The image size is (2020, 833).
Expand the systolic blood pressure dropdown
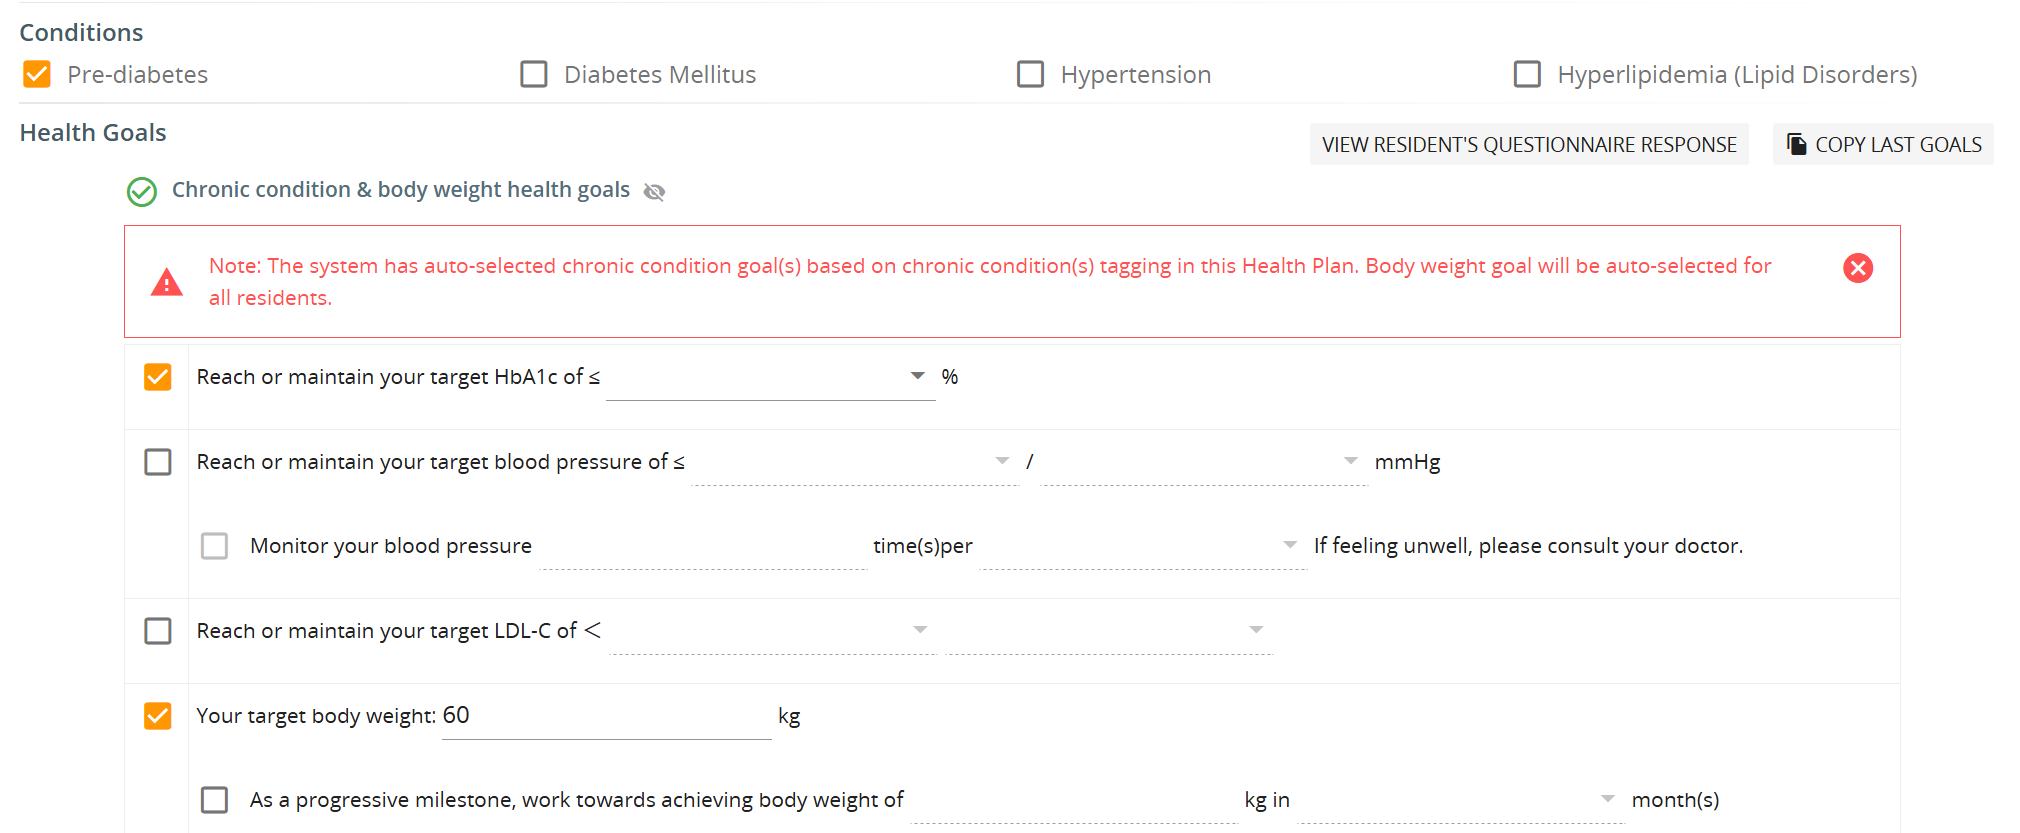[x=854, y=462]
